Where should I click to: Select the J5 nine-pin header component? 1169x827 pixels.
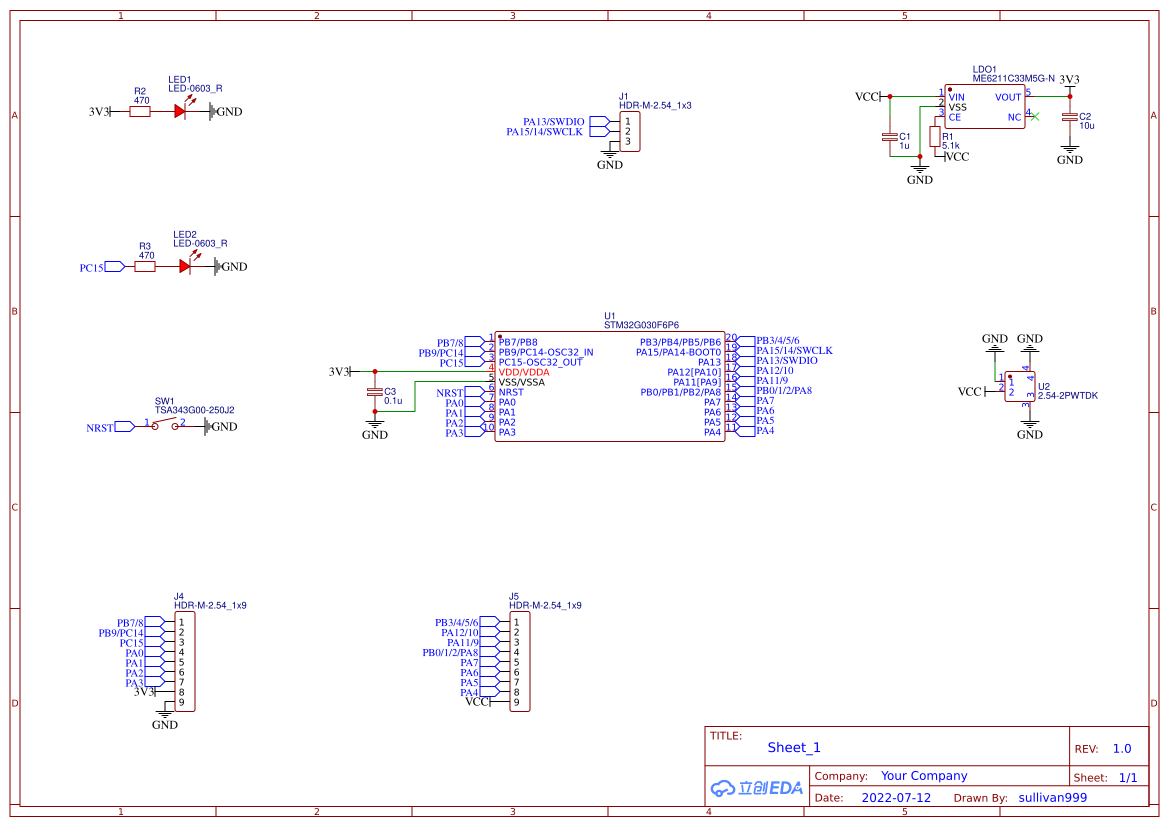click(519, 662)
